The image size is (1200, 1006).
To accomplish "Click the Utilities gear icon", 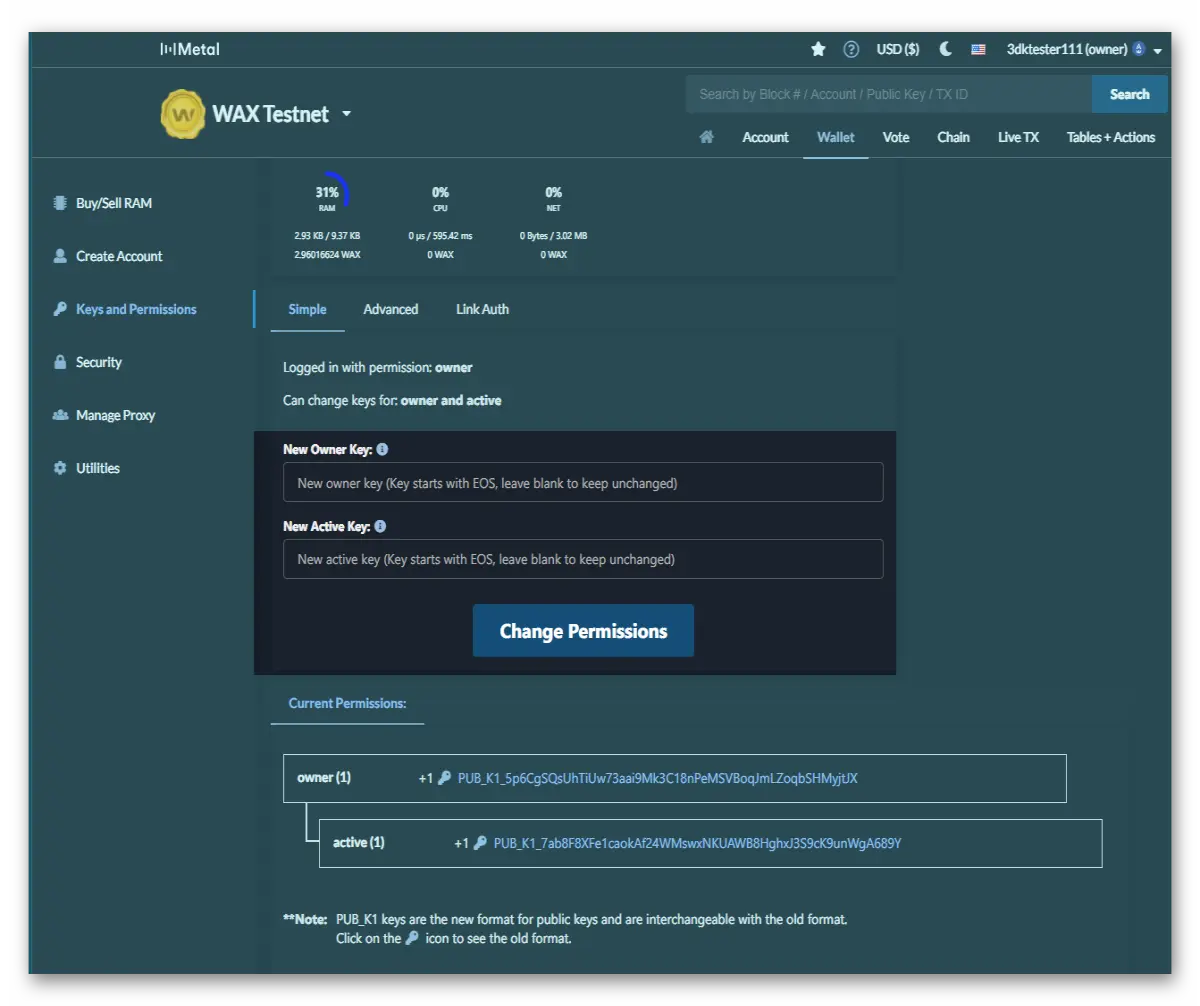I will pyautogui.click(x=60, y=468).
